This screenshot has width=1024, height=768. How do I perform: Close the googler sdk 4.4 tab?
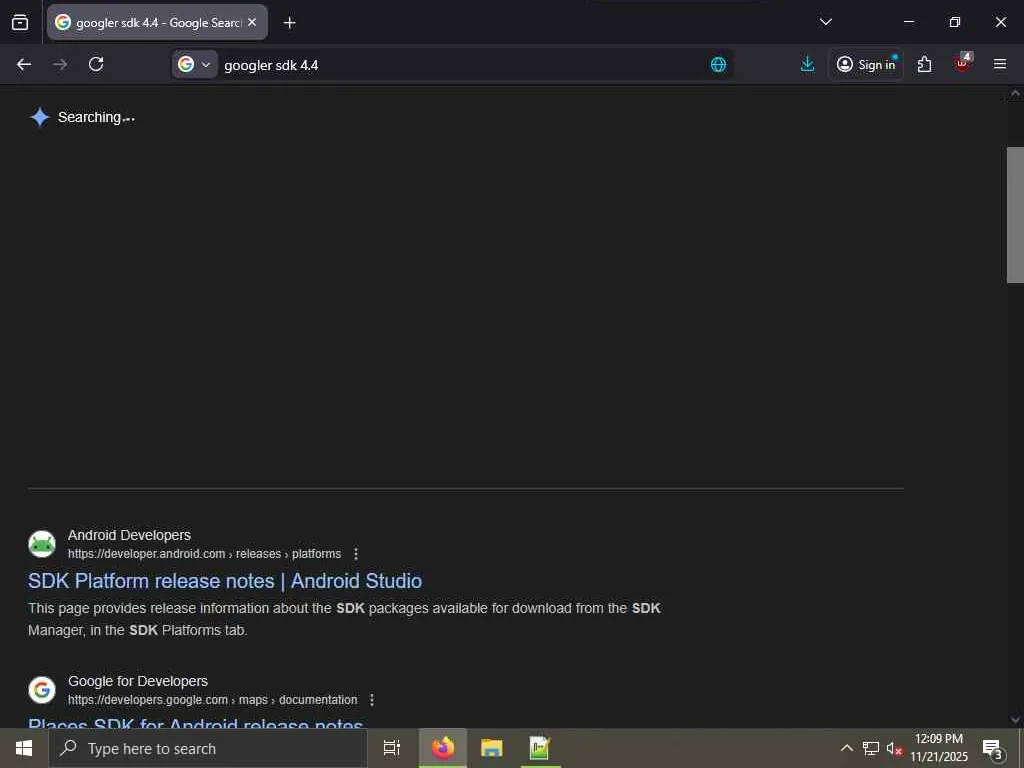coord(252,22)
